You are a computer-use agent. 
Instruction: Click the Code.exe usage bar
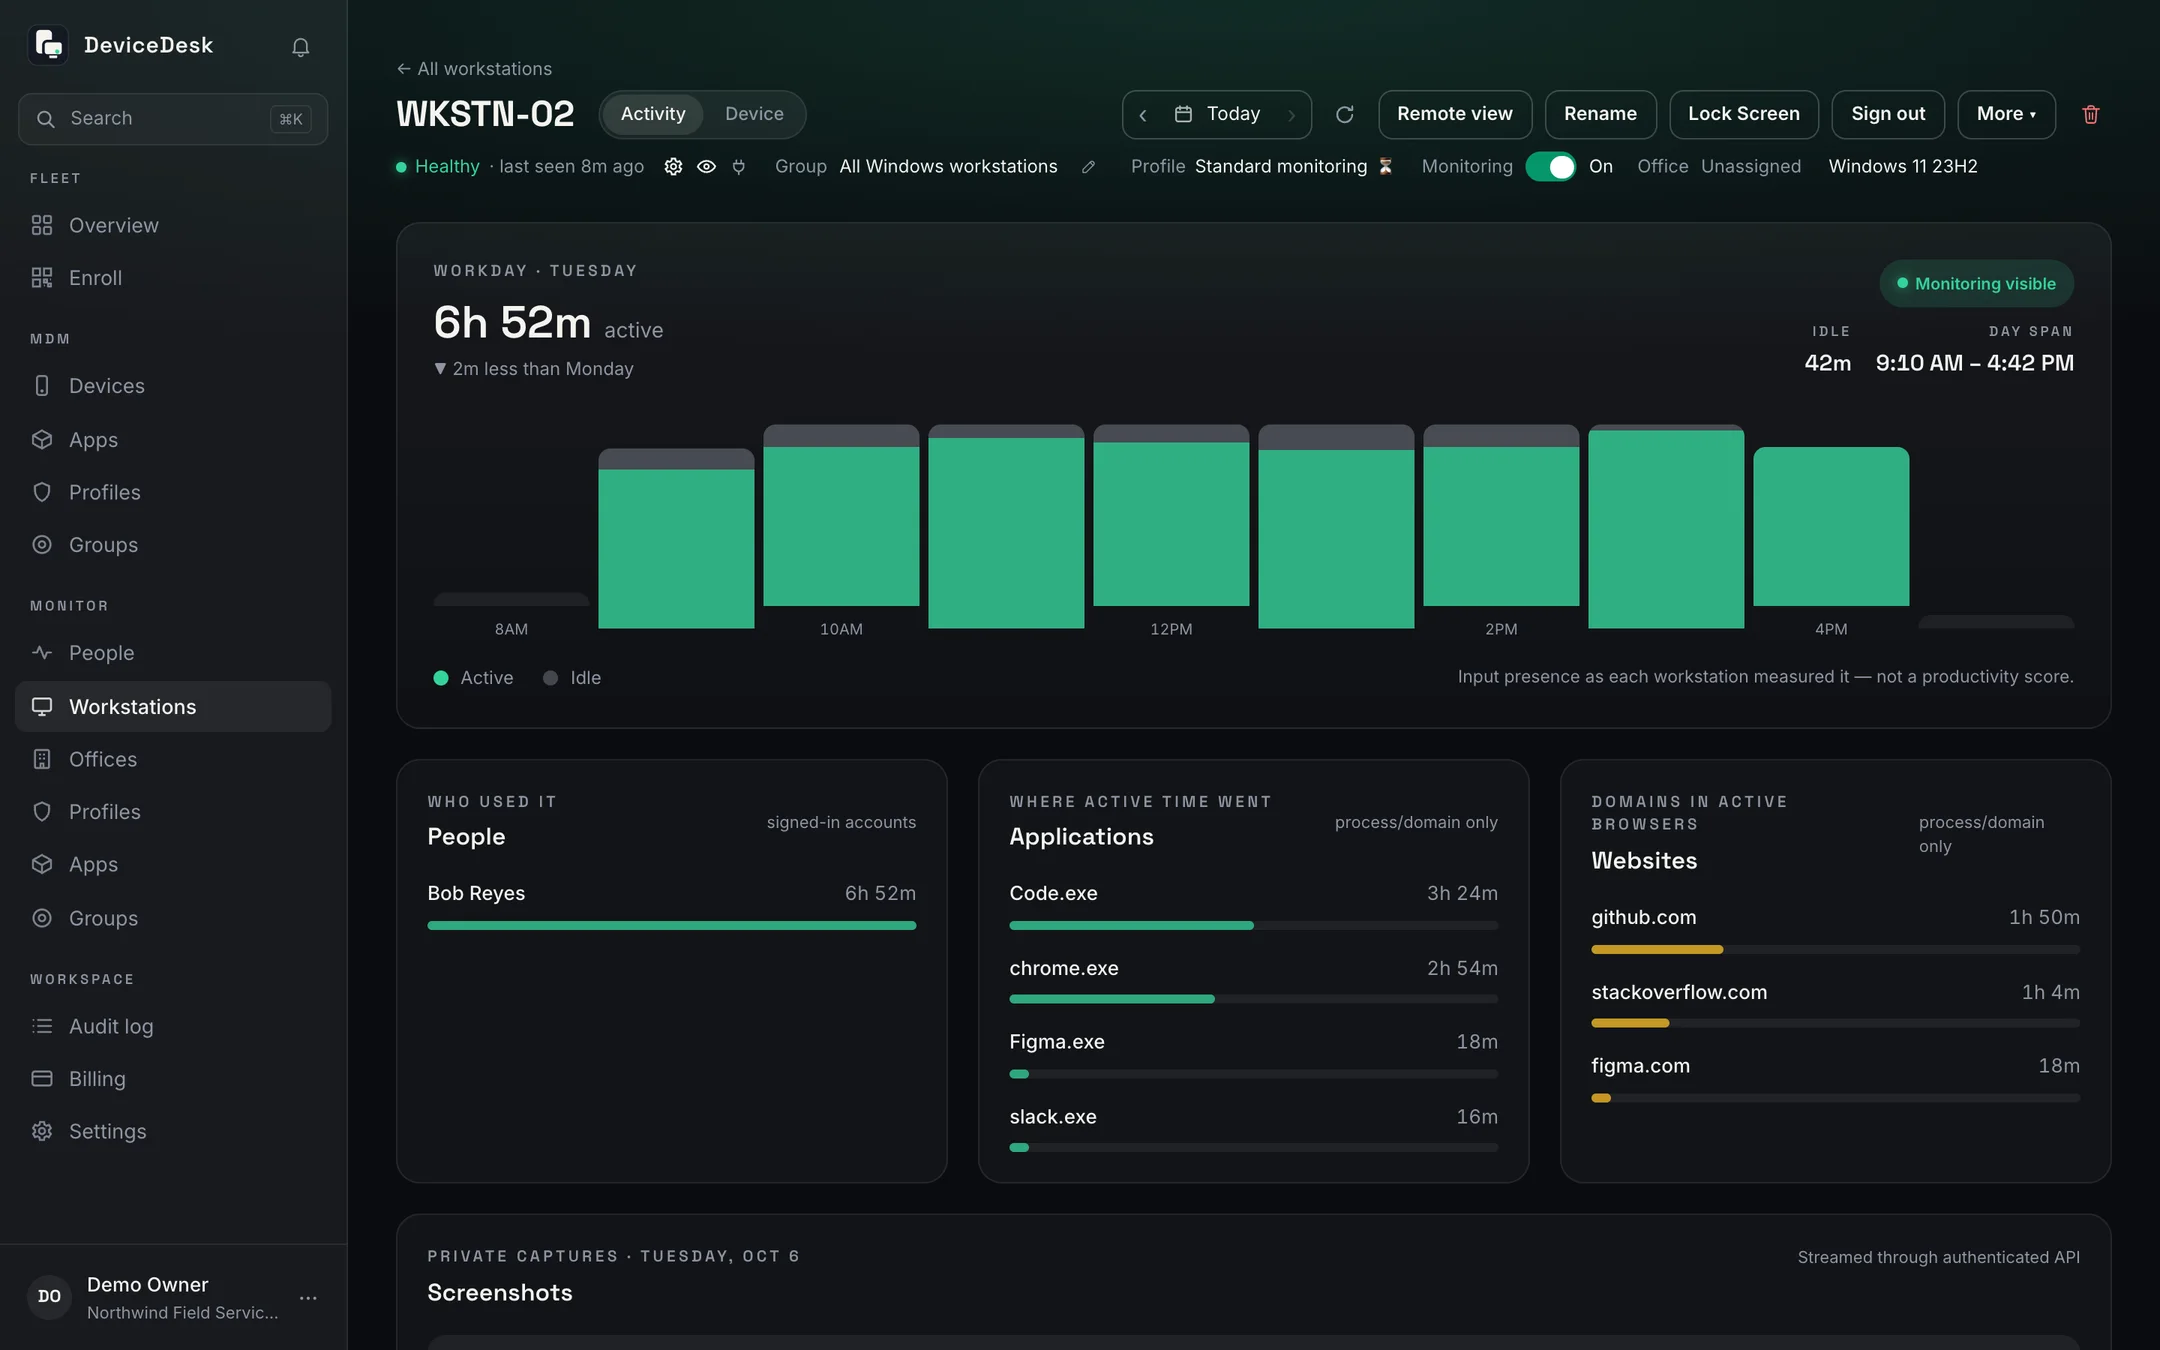(1253, 926)
